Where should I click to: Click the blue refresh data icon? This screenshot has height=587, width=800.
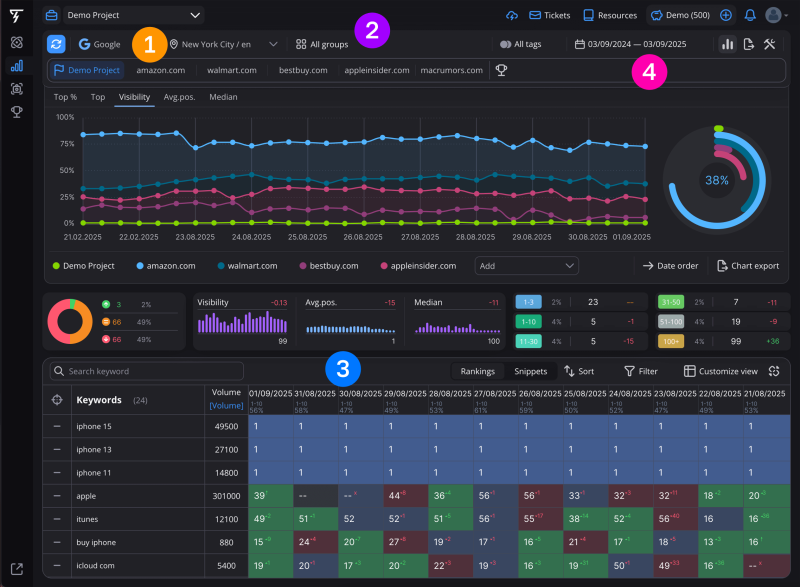[x=57, y=44]
